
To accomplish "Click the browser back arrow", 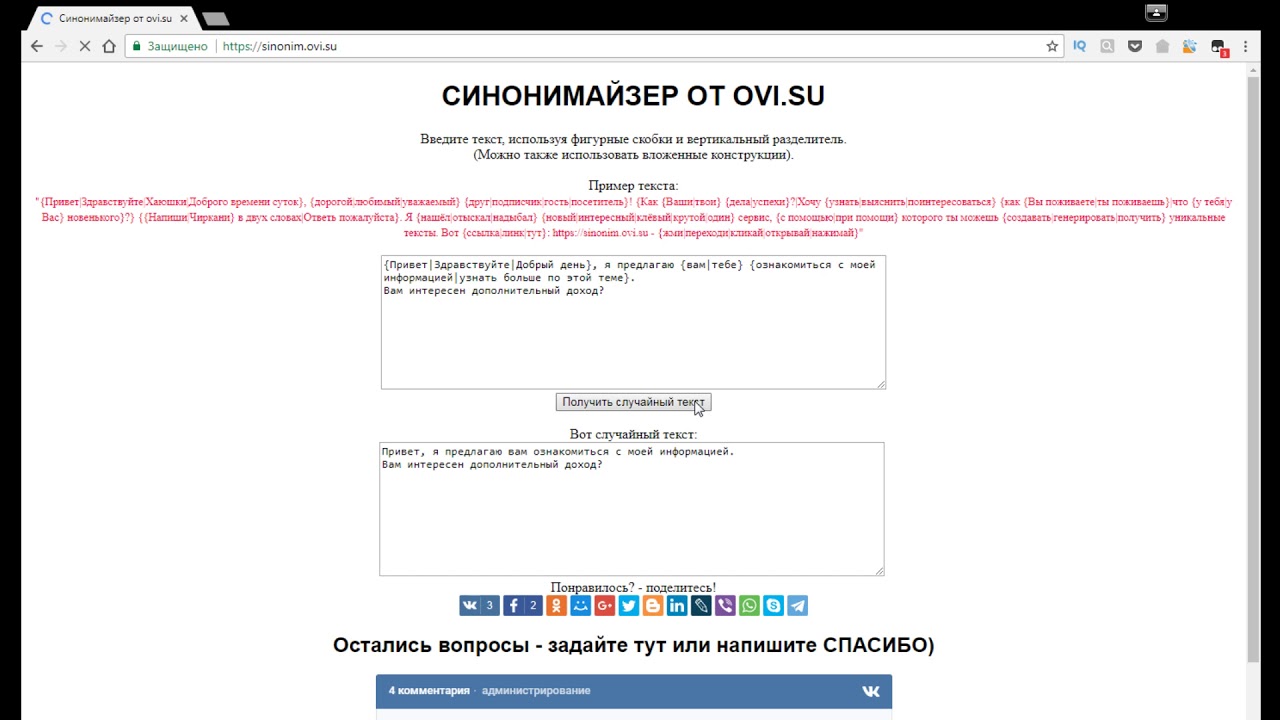I will (37, 46).
